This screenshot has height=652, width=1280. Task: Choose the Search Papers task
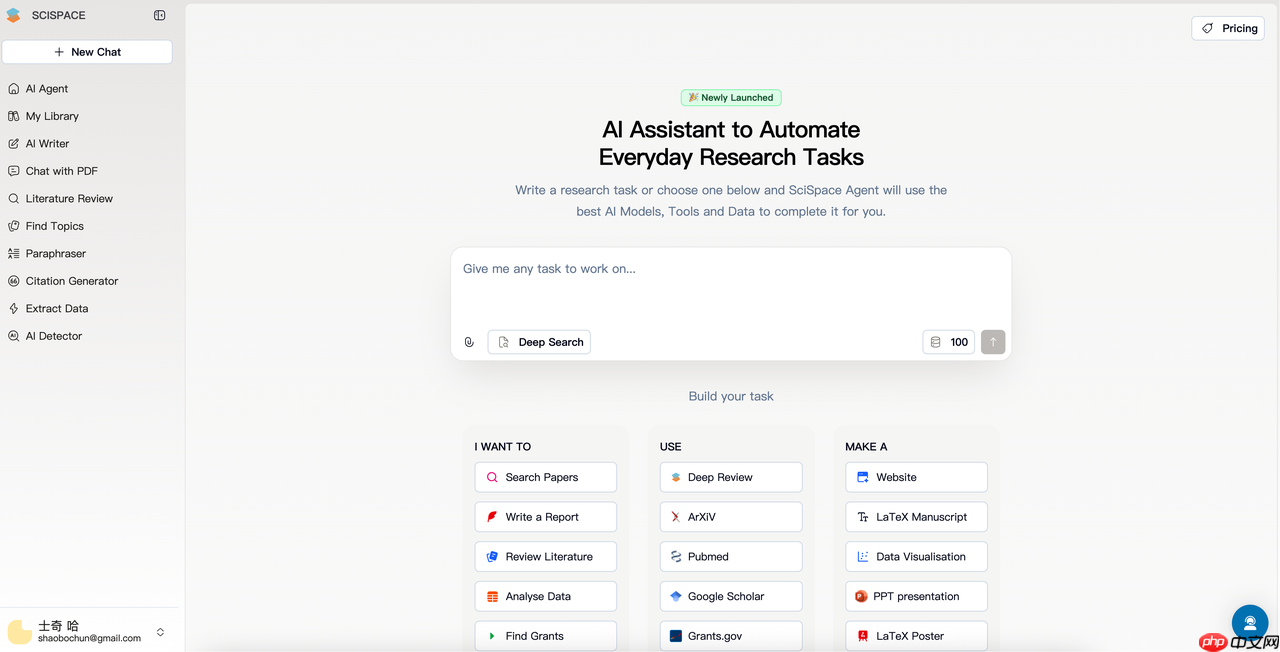pyautogui.click(x=545, y=477)
